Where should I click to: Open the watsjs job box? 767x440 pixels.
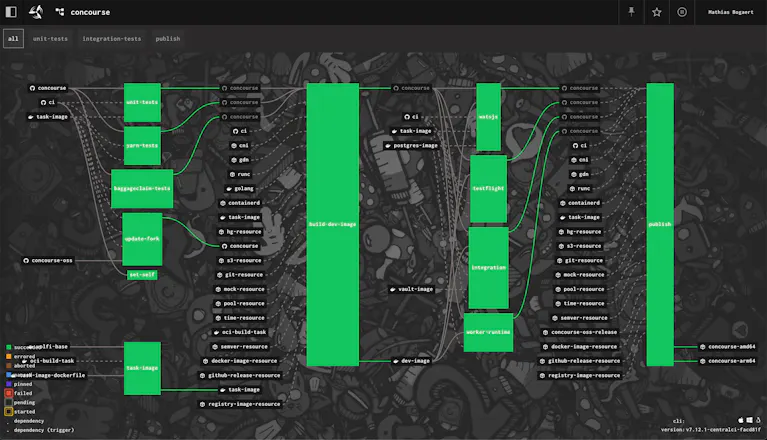click(489, 117)
